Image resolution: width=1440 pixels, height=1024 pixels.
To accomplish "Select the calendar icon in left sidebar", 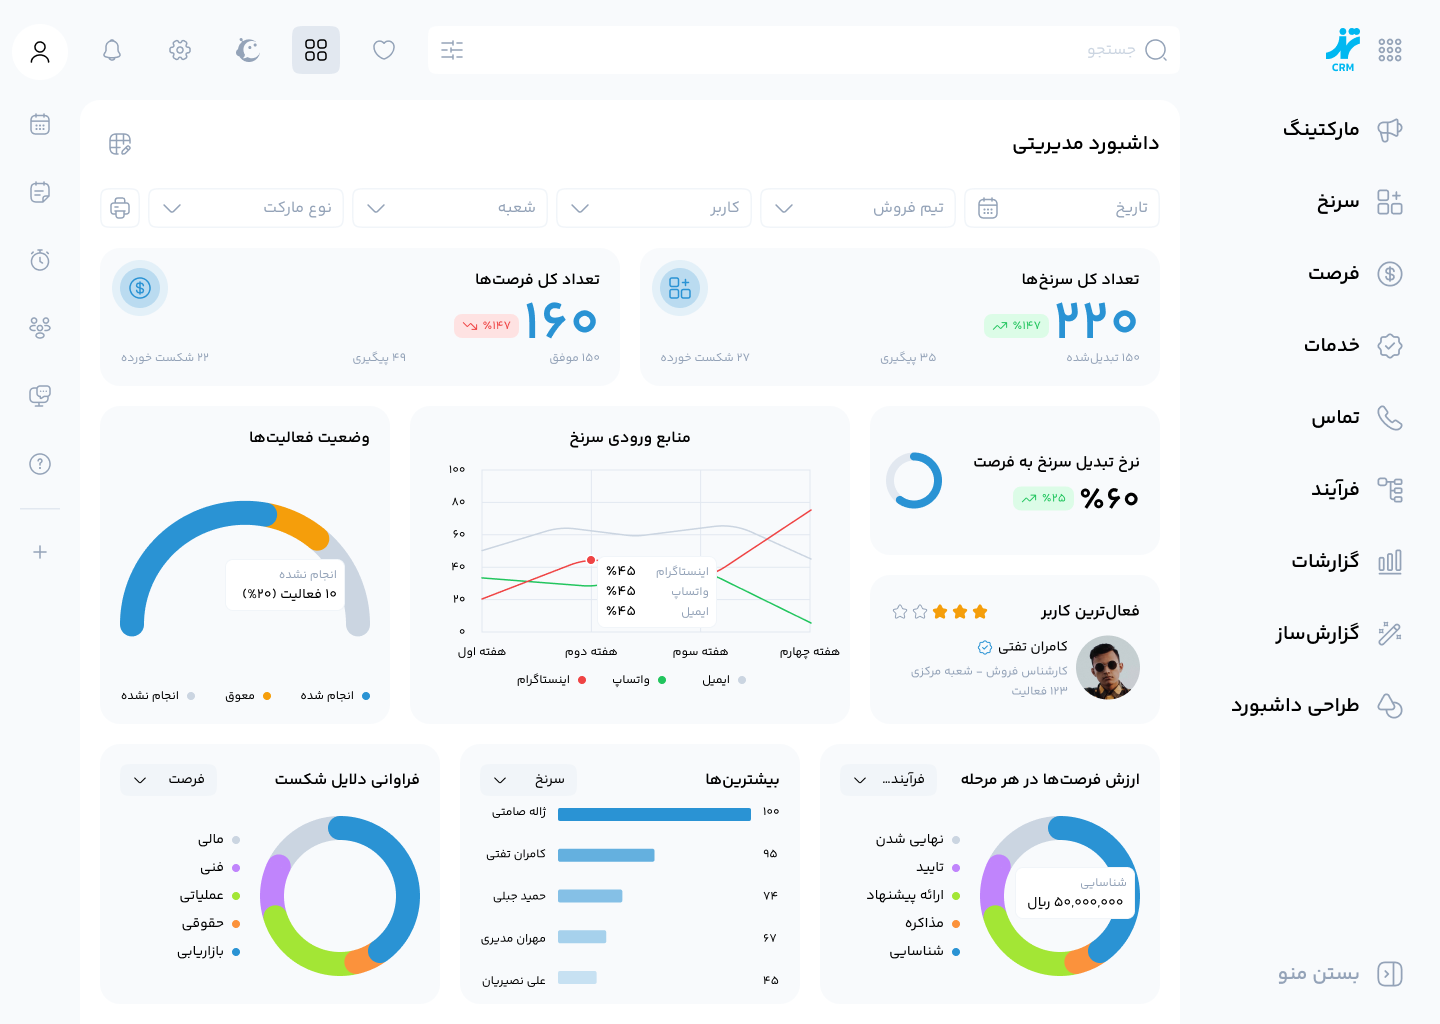I will pyautogui.click(x=39, y=124).
